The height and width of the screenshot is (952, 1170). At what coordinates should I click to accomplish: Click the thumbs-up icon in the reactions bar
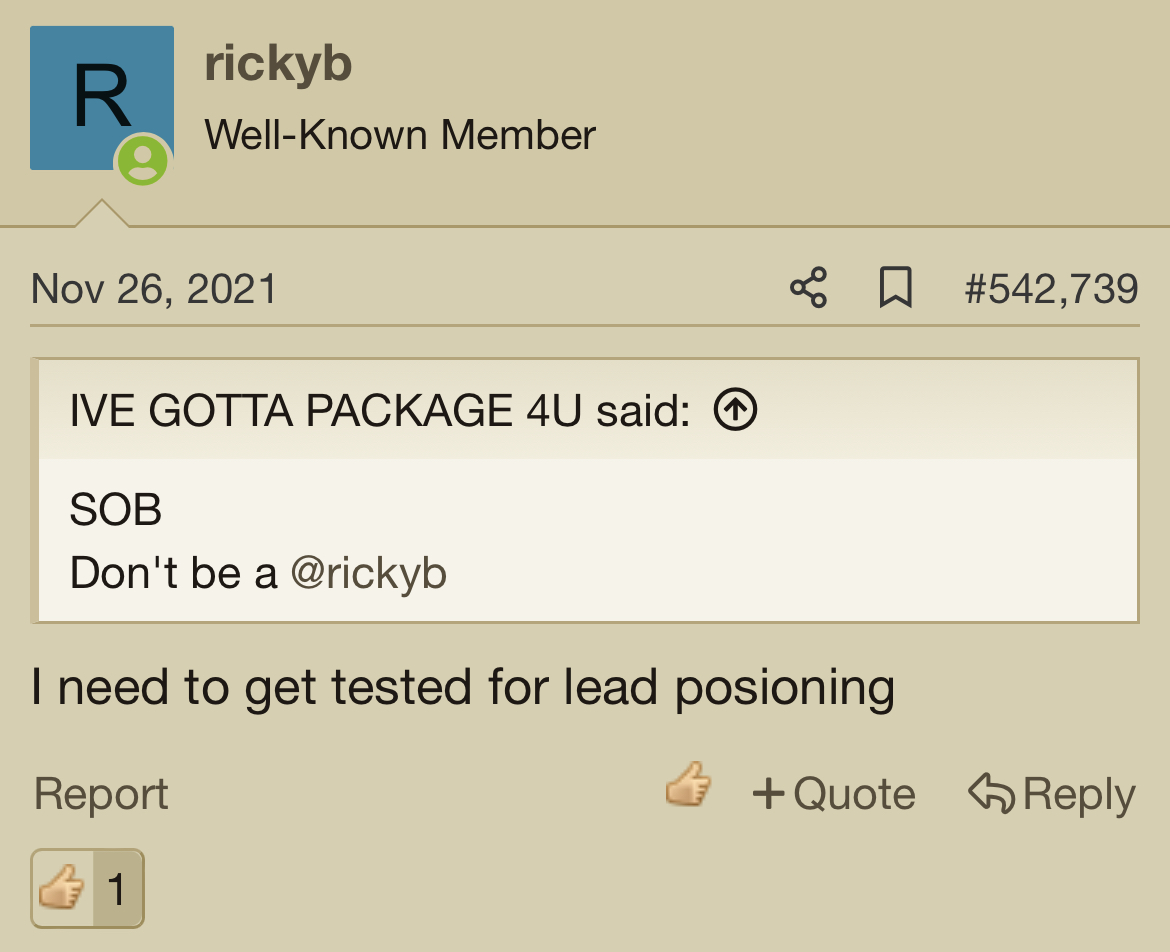point(62,888)
